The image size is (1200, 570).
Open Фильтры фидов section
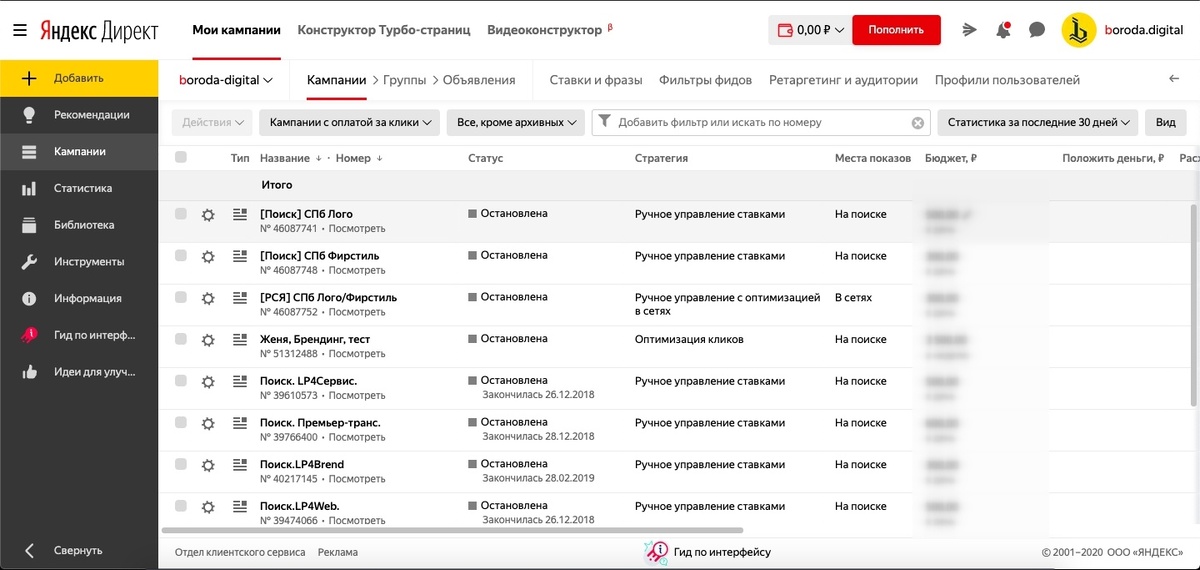coord(706,80)
